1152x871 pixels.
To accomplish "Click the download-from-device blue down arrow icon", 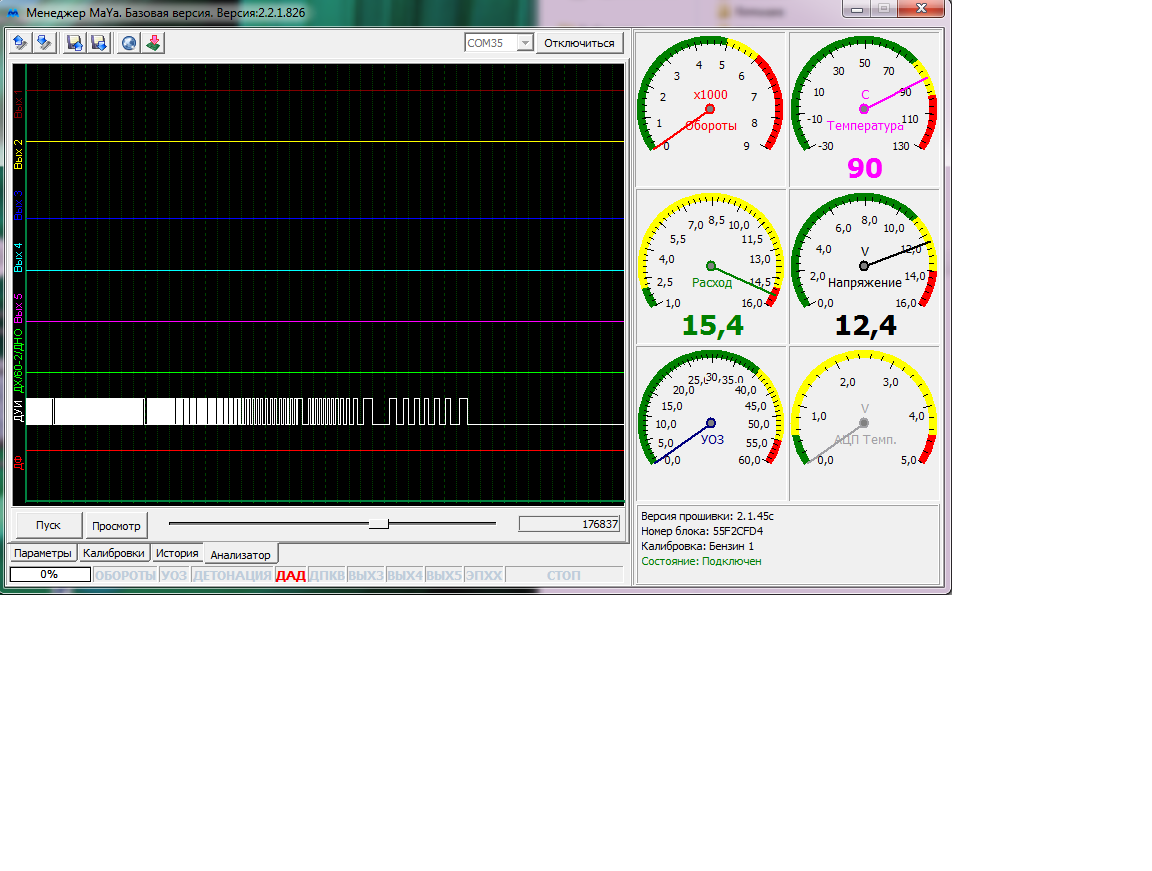I will pos(44,43).
